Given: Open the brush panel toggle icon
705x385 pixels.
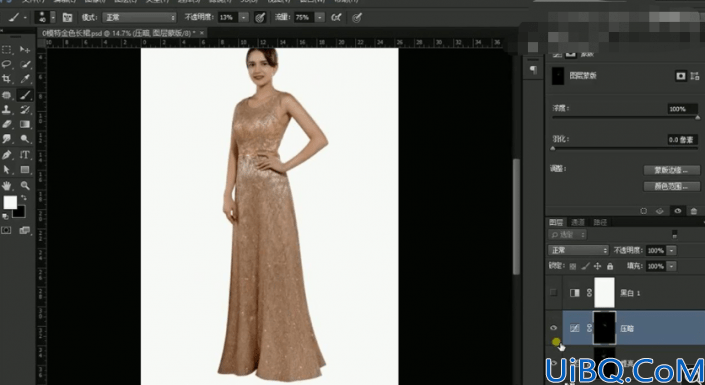Looking at the screenshot, I should point(67,18).
